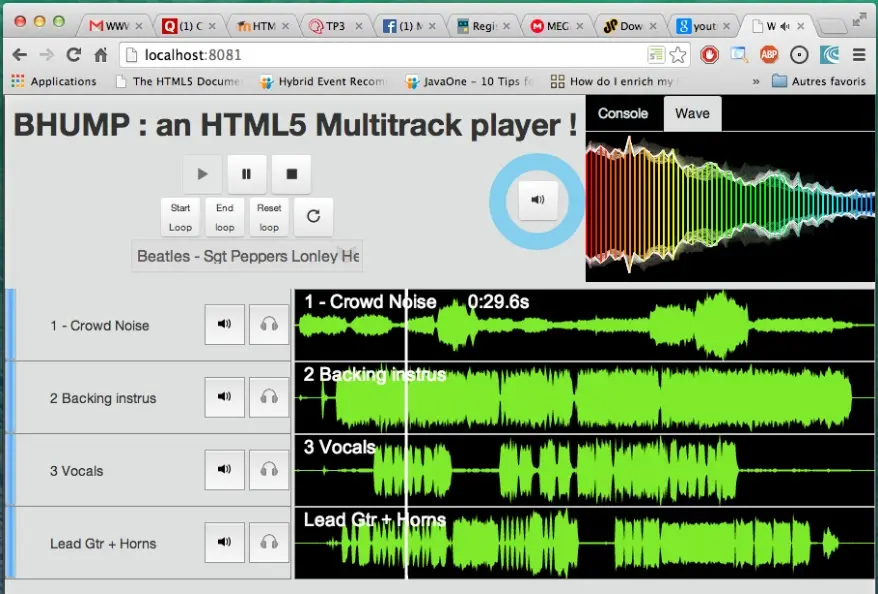This screenshot has width=878, height=594.
Task: Select the 1 - Crowd Noise track label
Action: (100, 326)
